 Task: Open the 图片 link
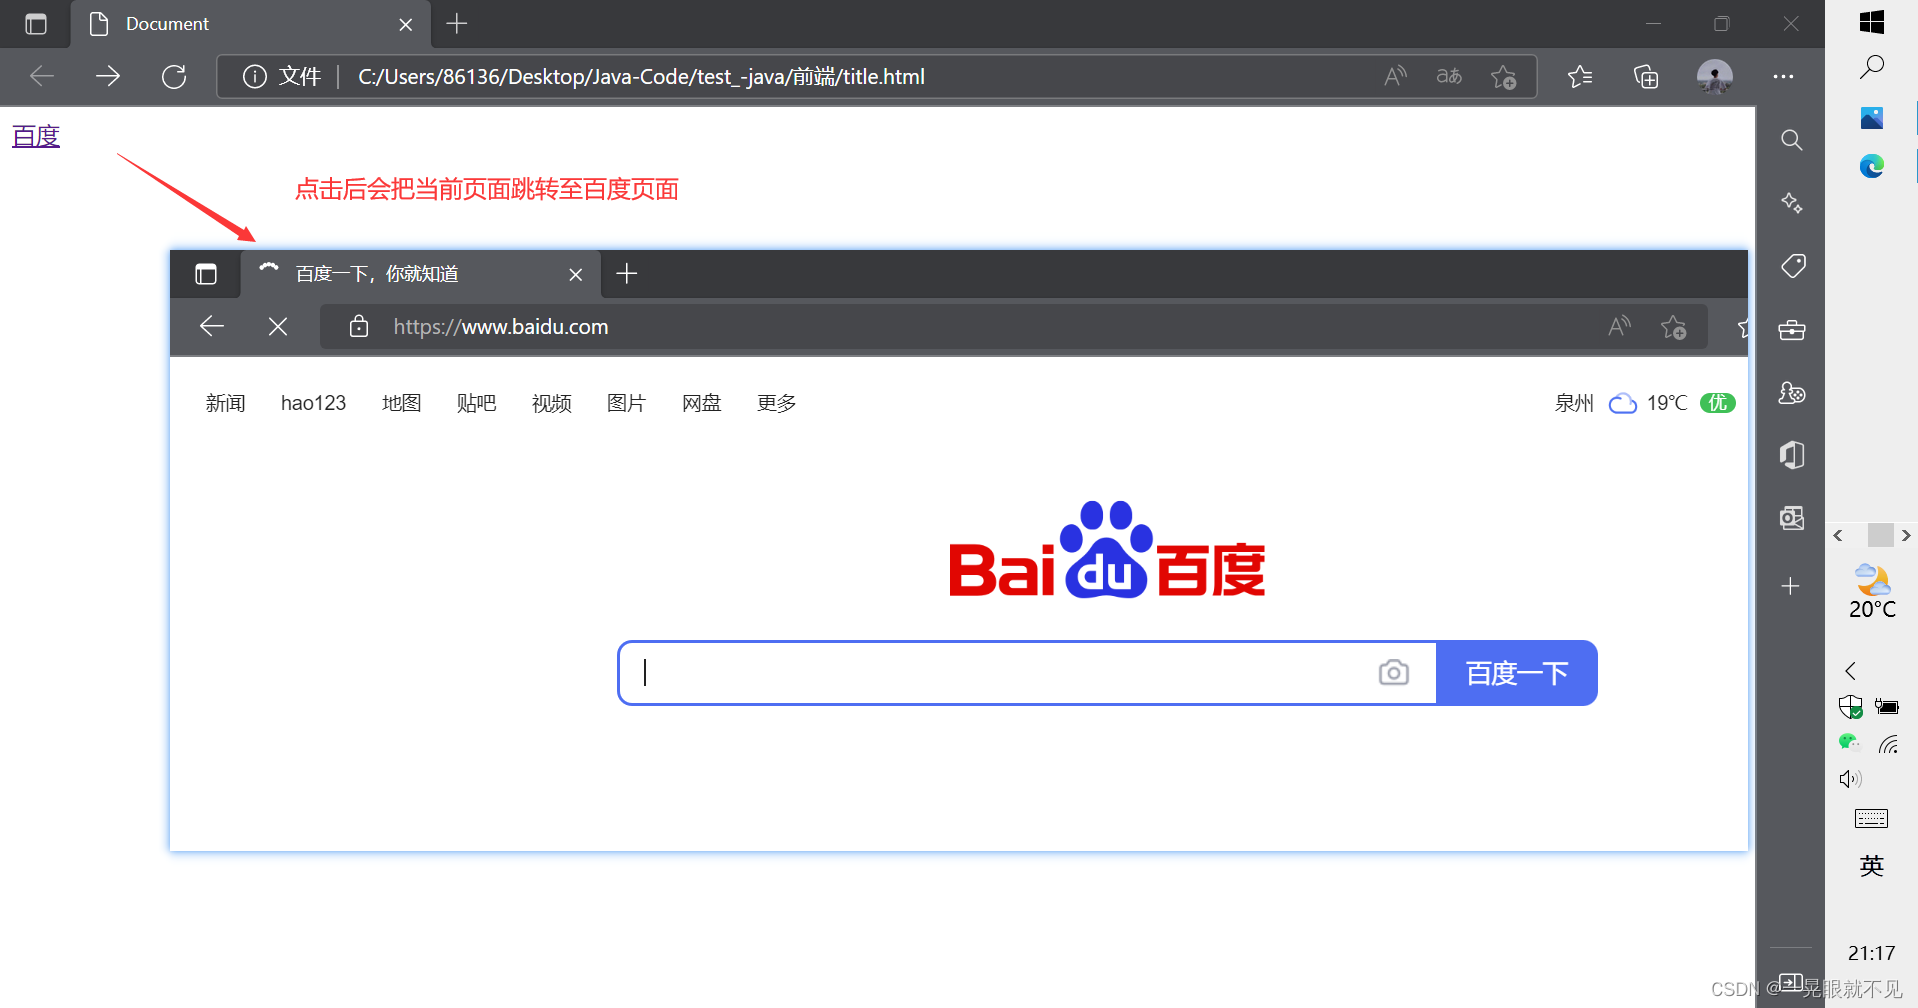pyautogui.click(x=626, y=403)
